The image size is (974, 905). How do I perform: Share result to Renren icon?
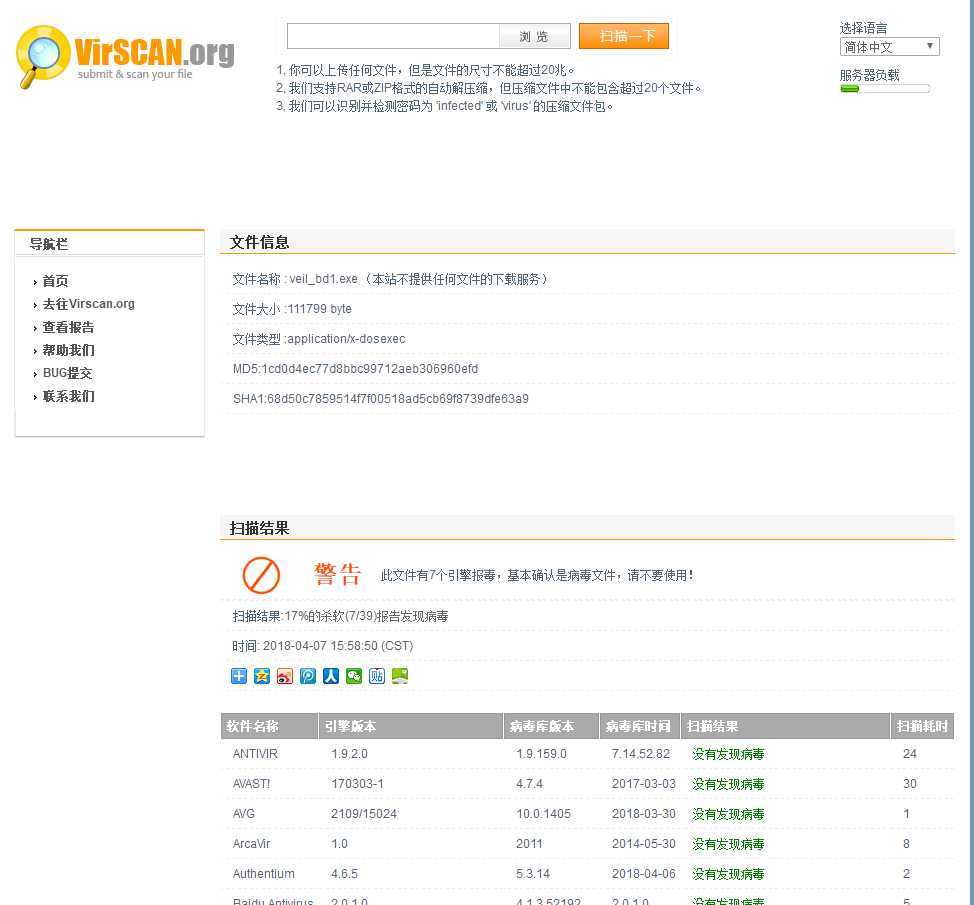click(x=331, y=676)
